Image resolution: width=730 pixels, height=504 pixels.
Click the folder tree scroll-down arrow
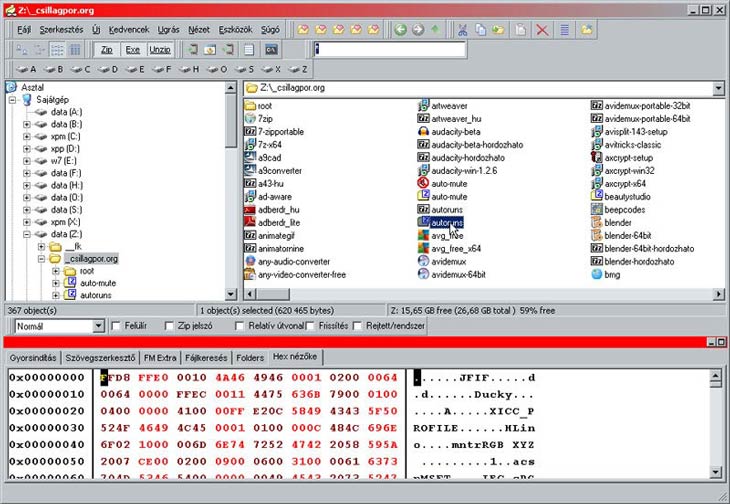(231, 294)
